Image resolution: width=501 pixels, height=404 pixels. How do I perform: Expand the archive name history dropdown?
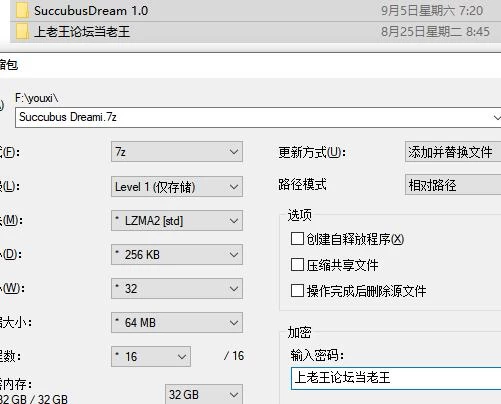tap(496, 117)
